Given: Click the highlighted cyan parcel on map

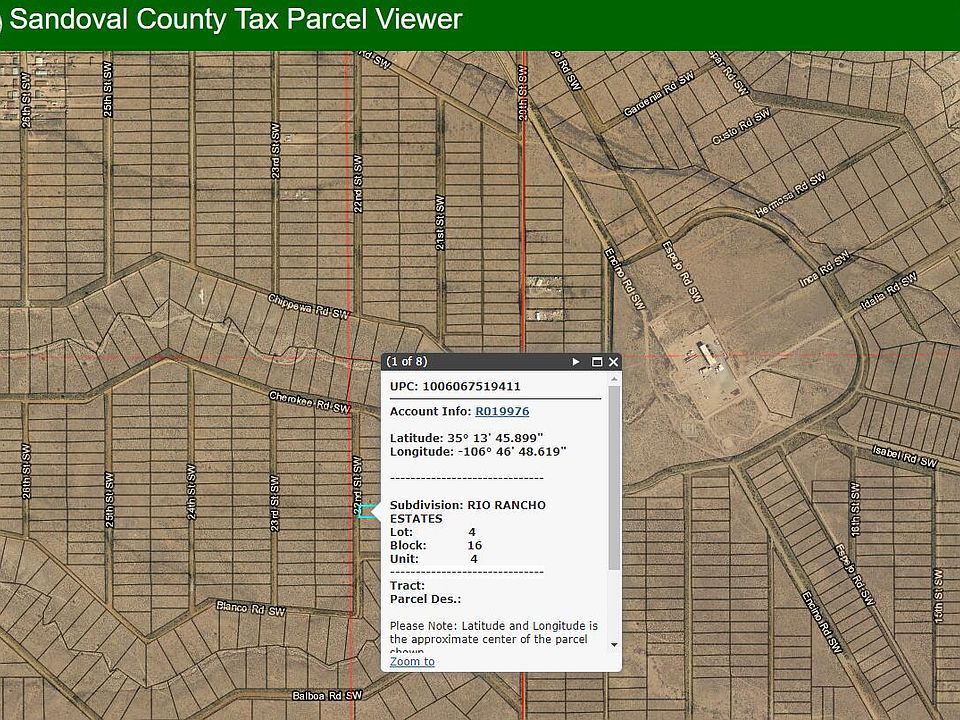Looking at the screenshot, I should pos(367,512).
